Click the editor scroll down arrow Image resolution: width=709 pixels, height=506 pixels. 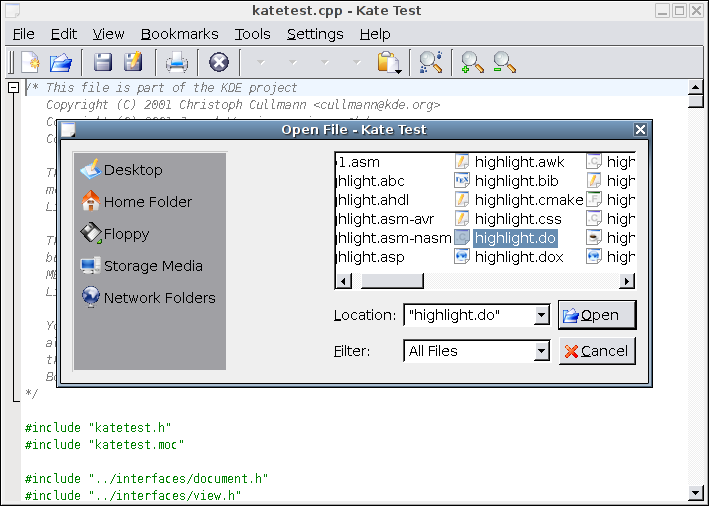[695, 492]
